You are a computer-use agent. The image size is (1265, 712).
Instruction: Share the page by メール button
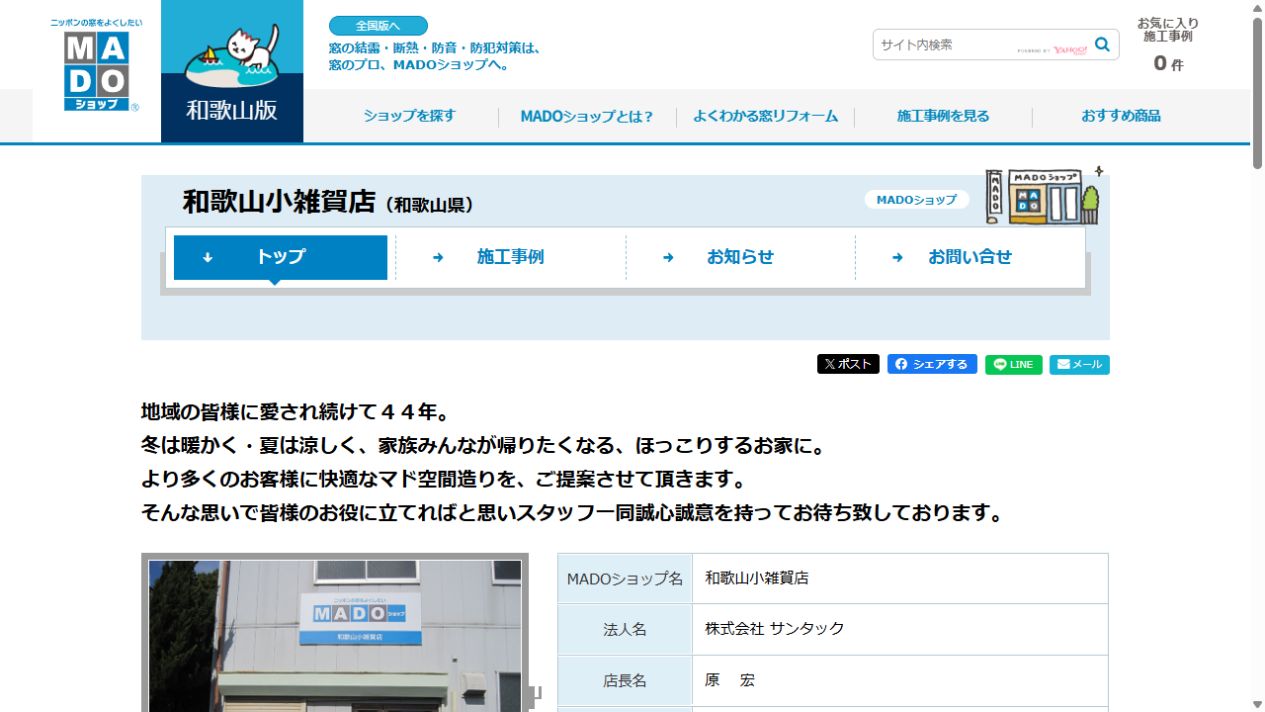(1079, 364)
